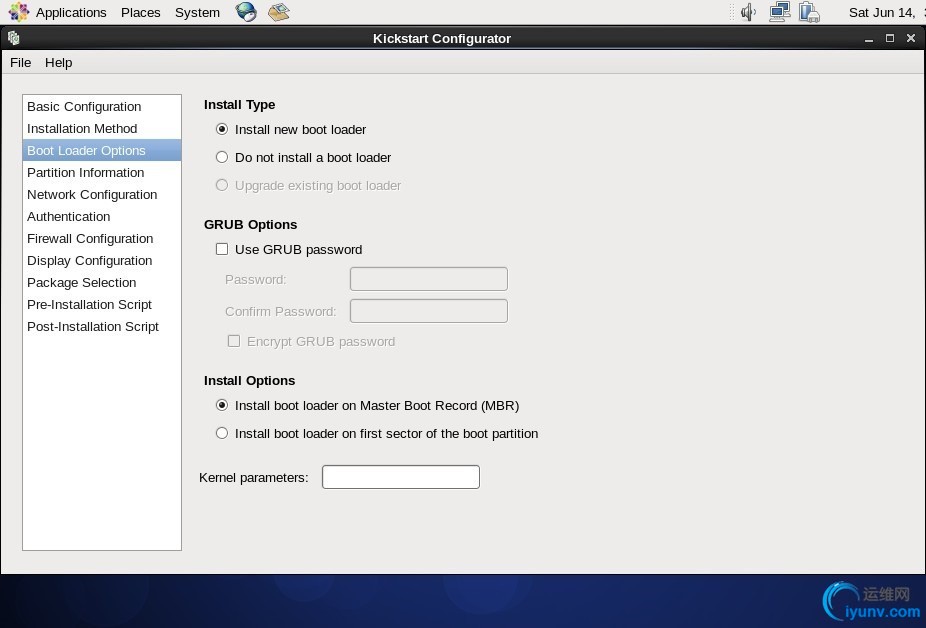Click the web browser launcher icon in panel
The image size is (926, 628).
point(246,12)
